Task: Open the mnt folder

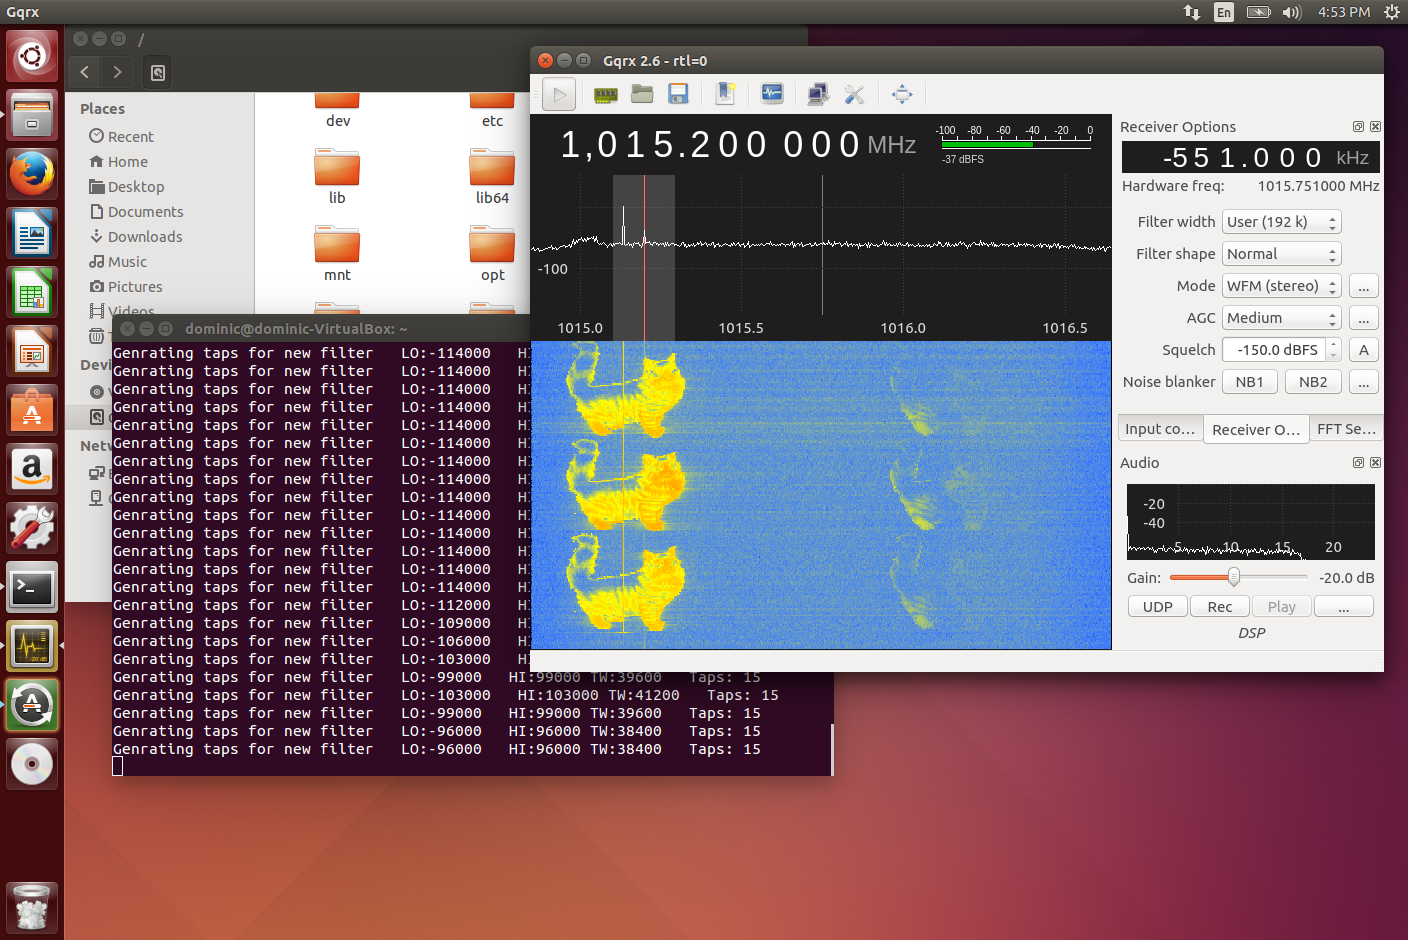Action: [337, 254]
